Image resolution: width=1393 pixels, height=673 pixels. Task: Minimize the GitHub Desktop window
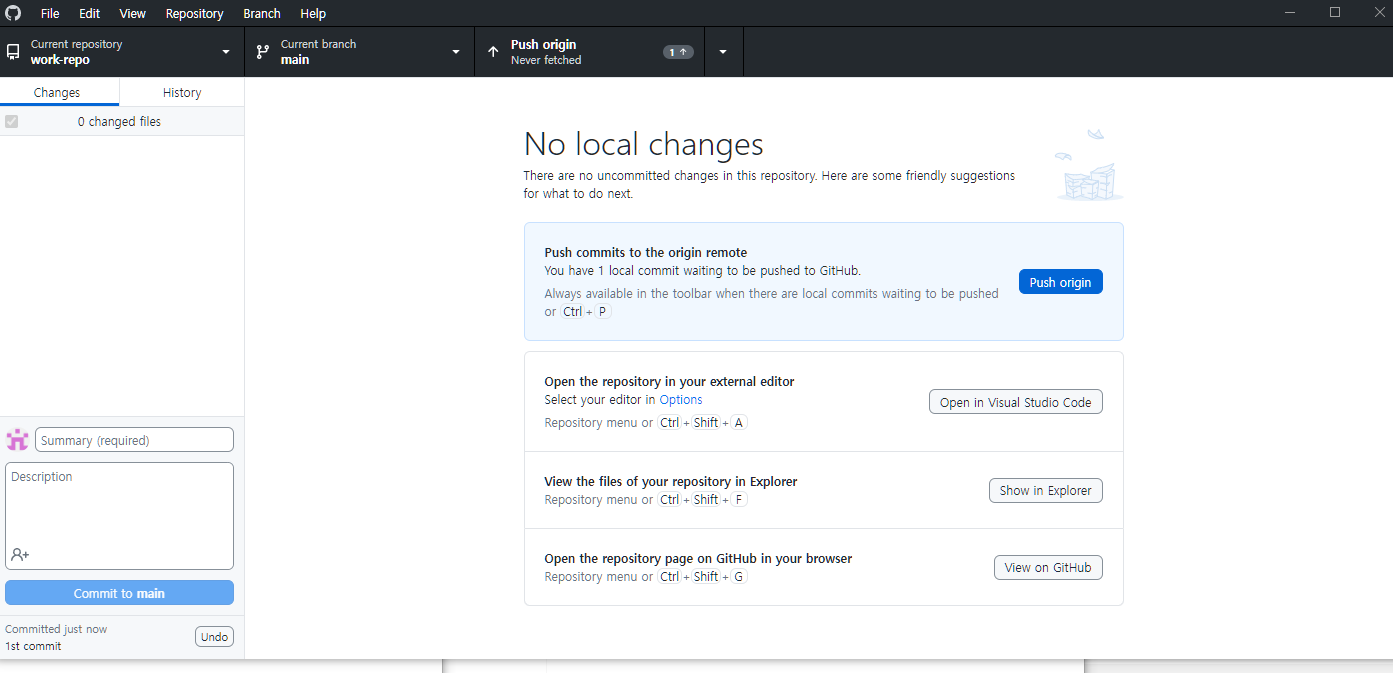click(x=1289, y=12)
